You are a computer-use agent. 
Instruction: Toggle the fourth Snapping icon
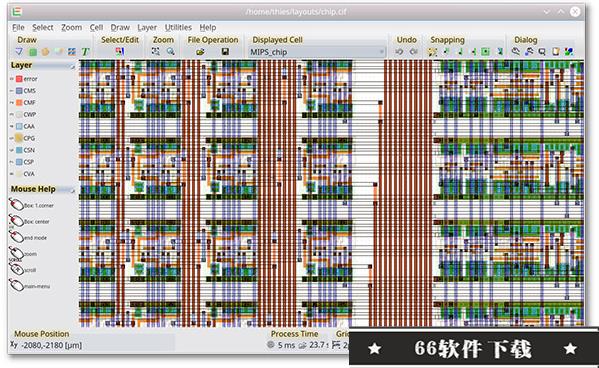point(473,51)
